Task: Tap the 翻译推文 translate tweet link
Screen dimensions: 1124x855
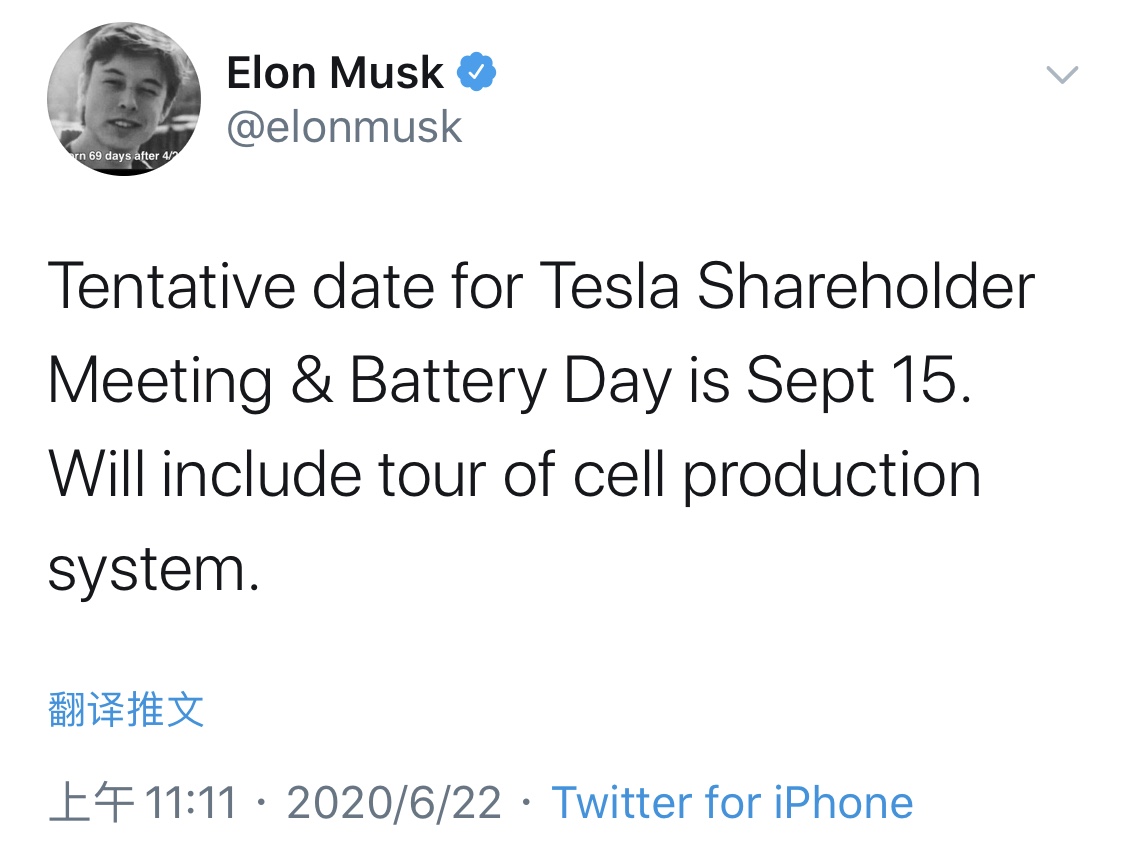Action: click(126, 710)
